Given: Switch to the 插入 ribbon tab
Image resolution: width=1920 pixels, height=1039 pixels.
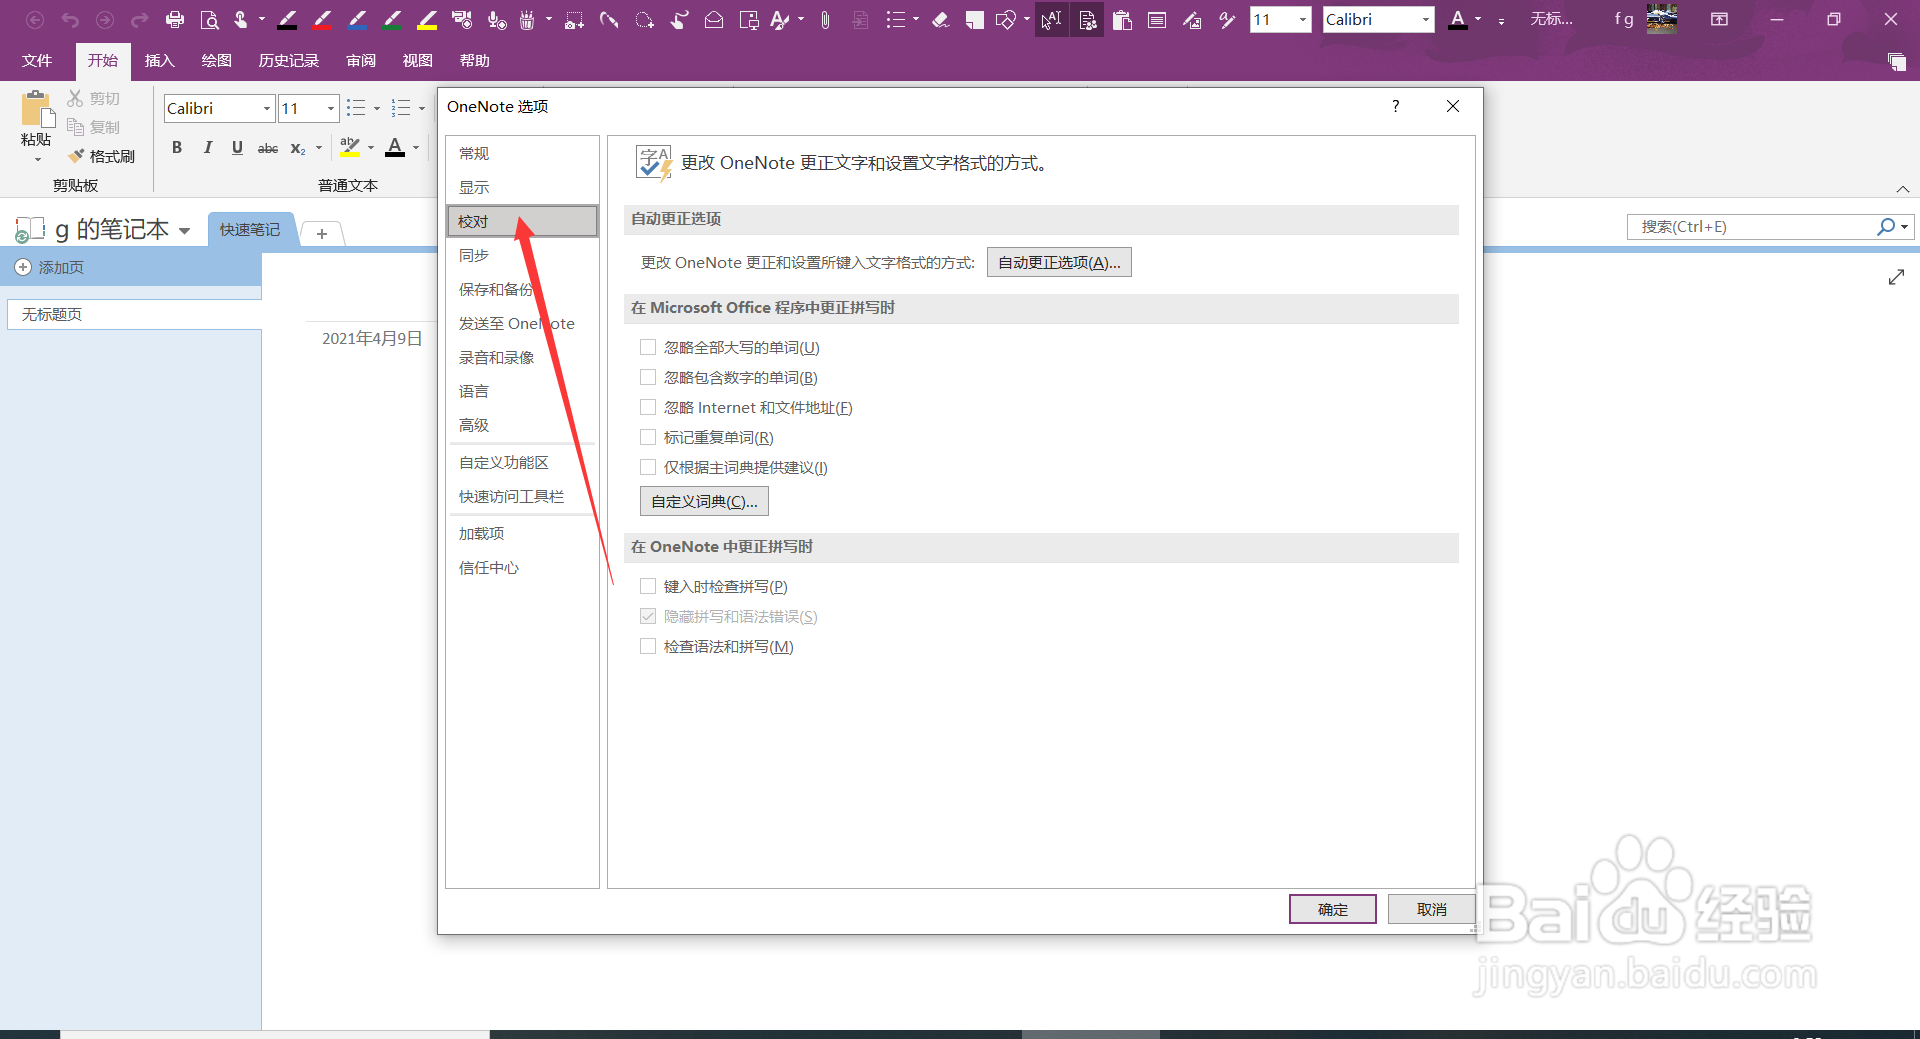Looking at the screenshot, I should pos(160,61).
